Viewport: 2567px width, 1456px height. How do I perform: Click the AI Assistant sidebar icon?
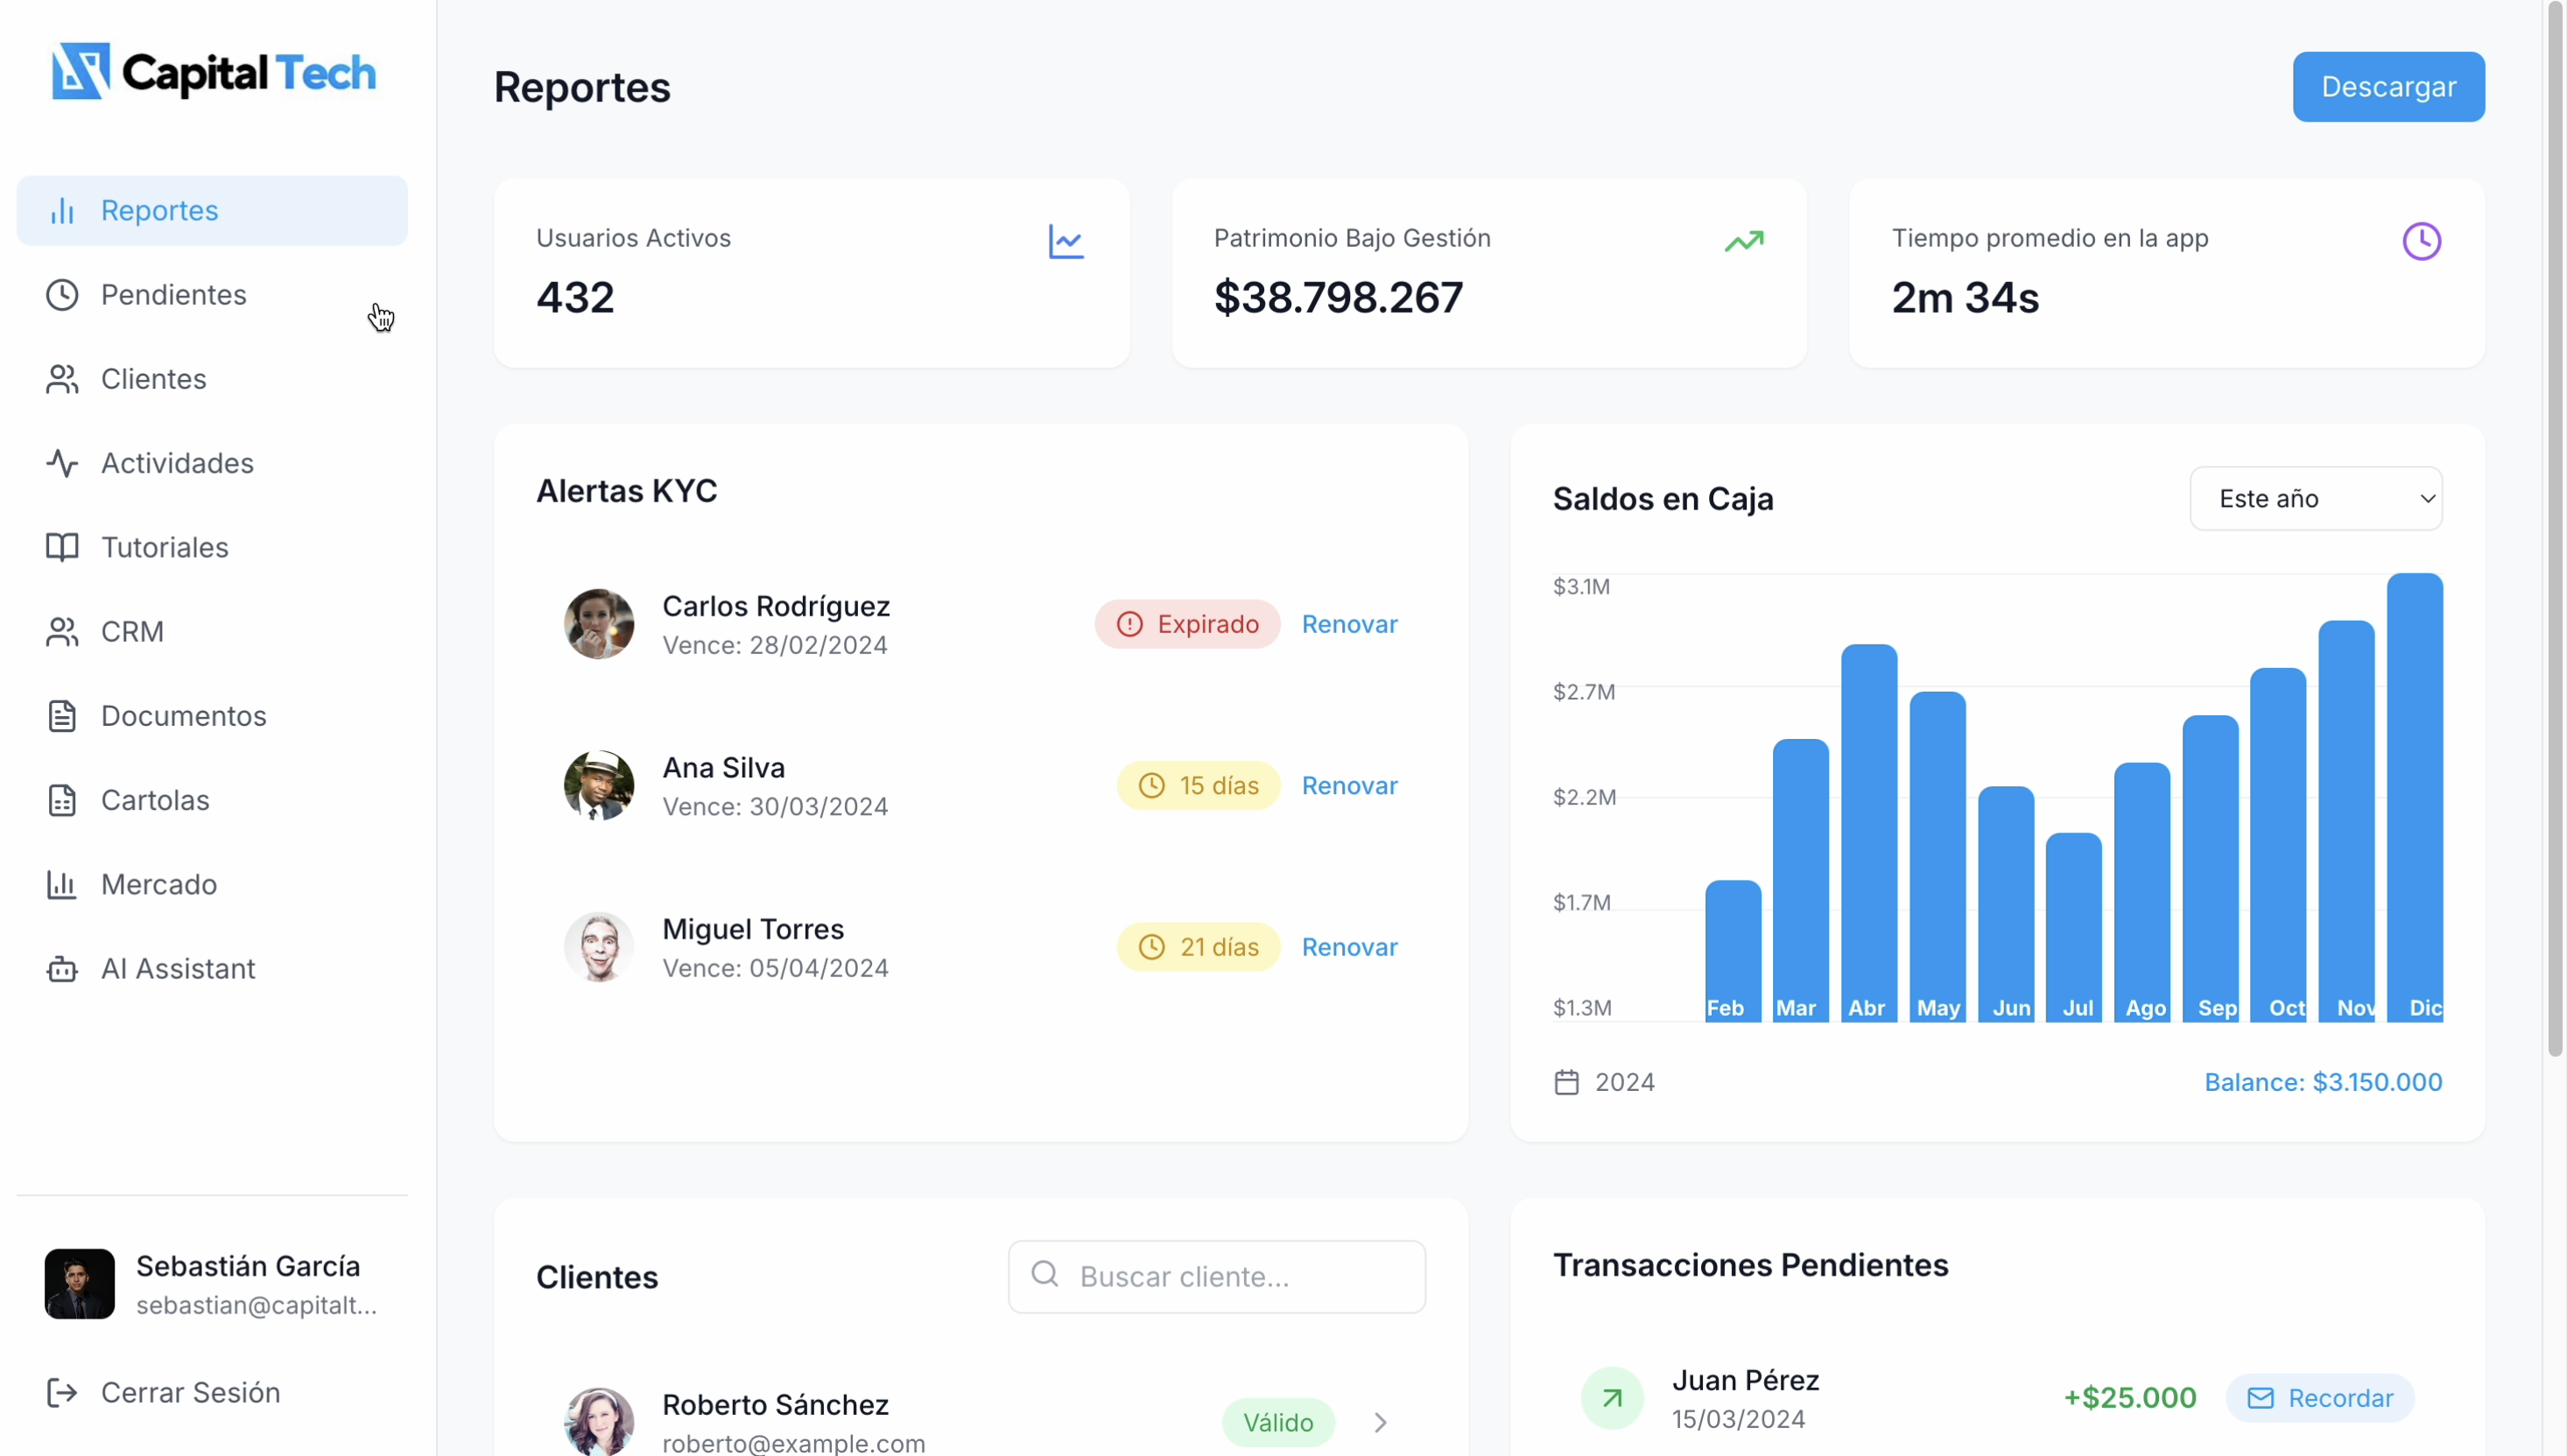(63, 967)
